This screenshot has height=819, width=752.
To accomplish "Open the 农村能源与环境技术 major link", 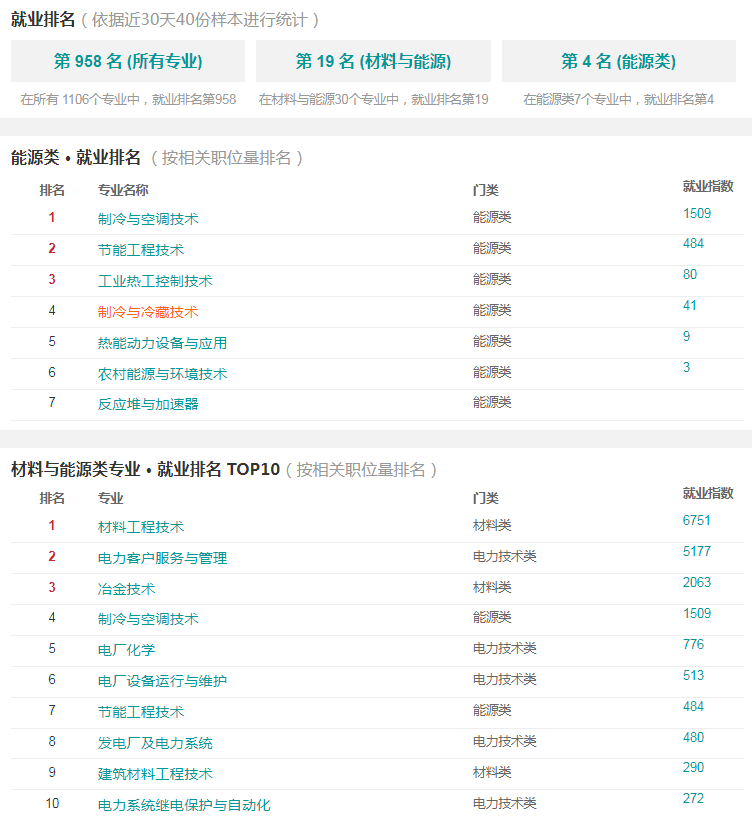I will [x=162, y=373].
